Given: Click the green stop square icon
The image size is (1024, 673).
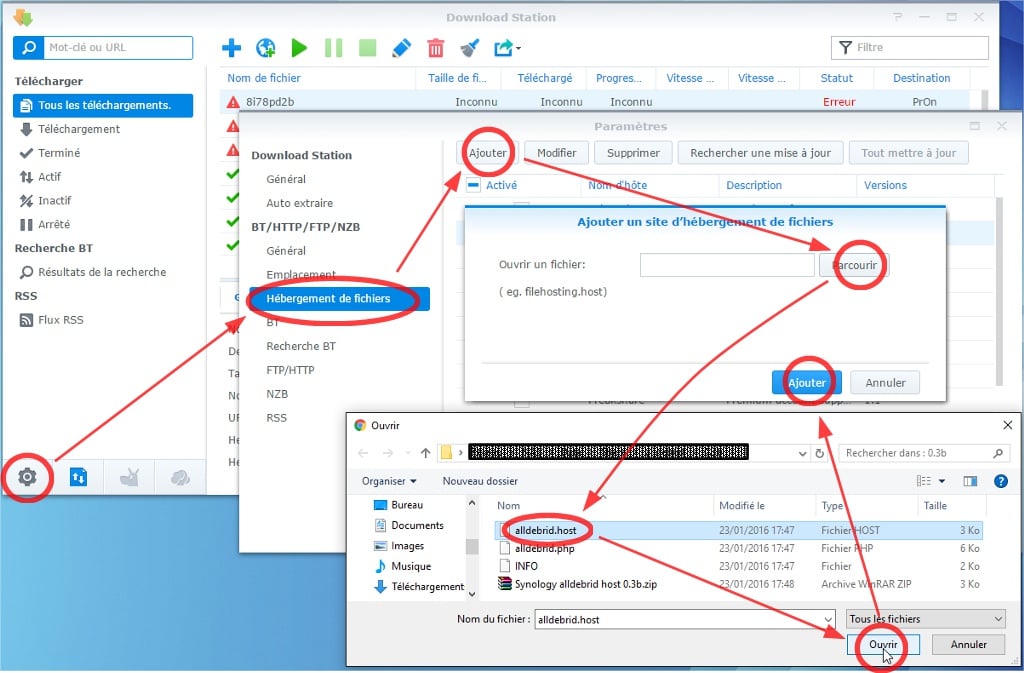Looking at the screenshot, I should click(368, 48).
